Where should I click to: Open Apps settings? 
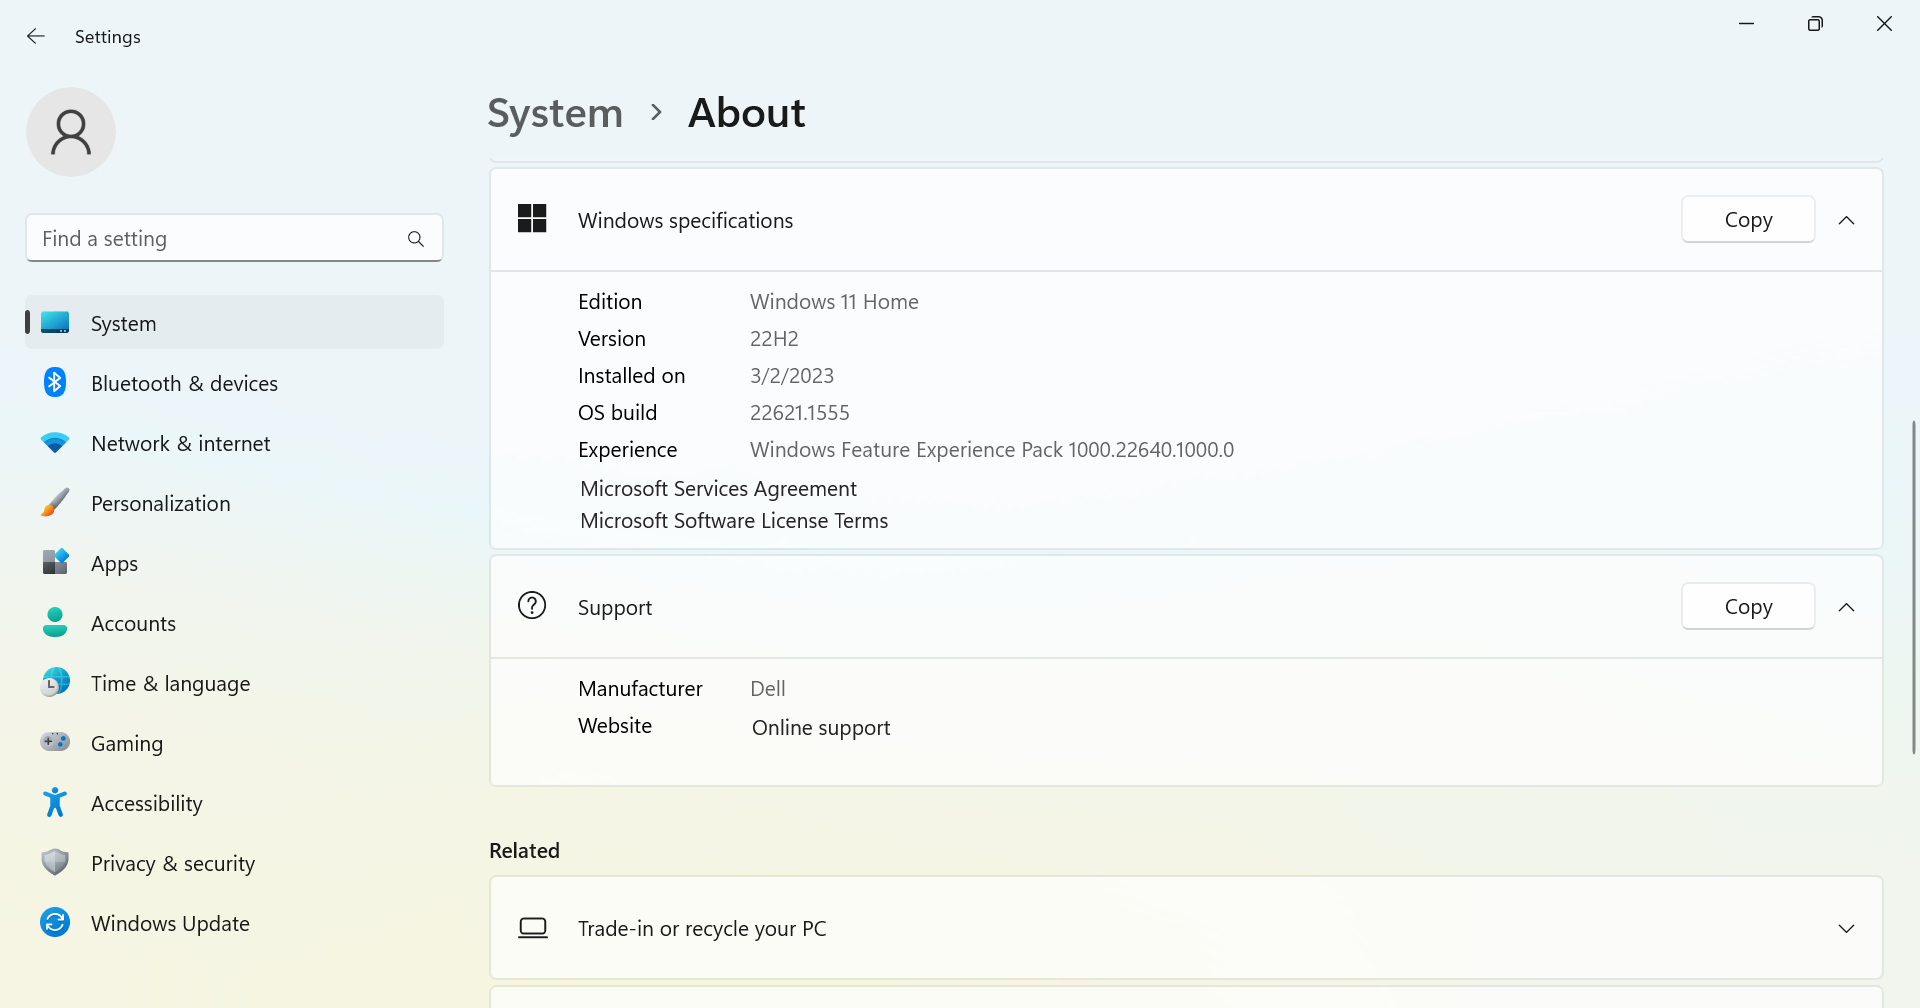pyautogui.click(x=234, y=563)
